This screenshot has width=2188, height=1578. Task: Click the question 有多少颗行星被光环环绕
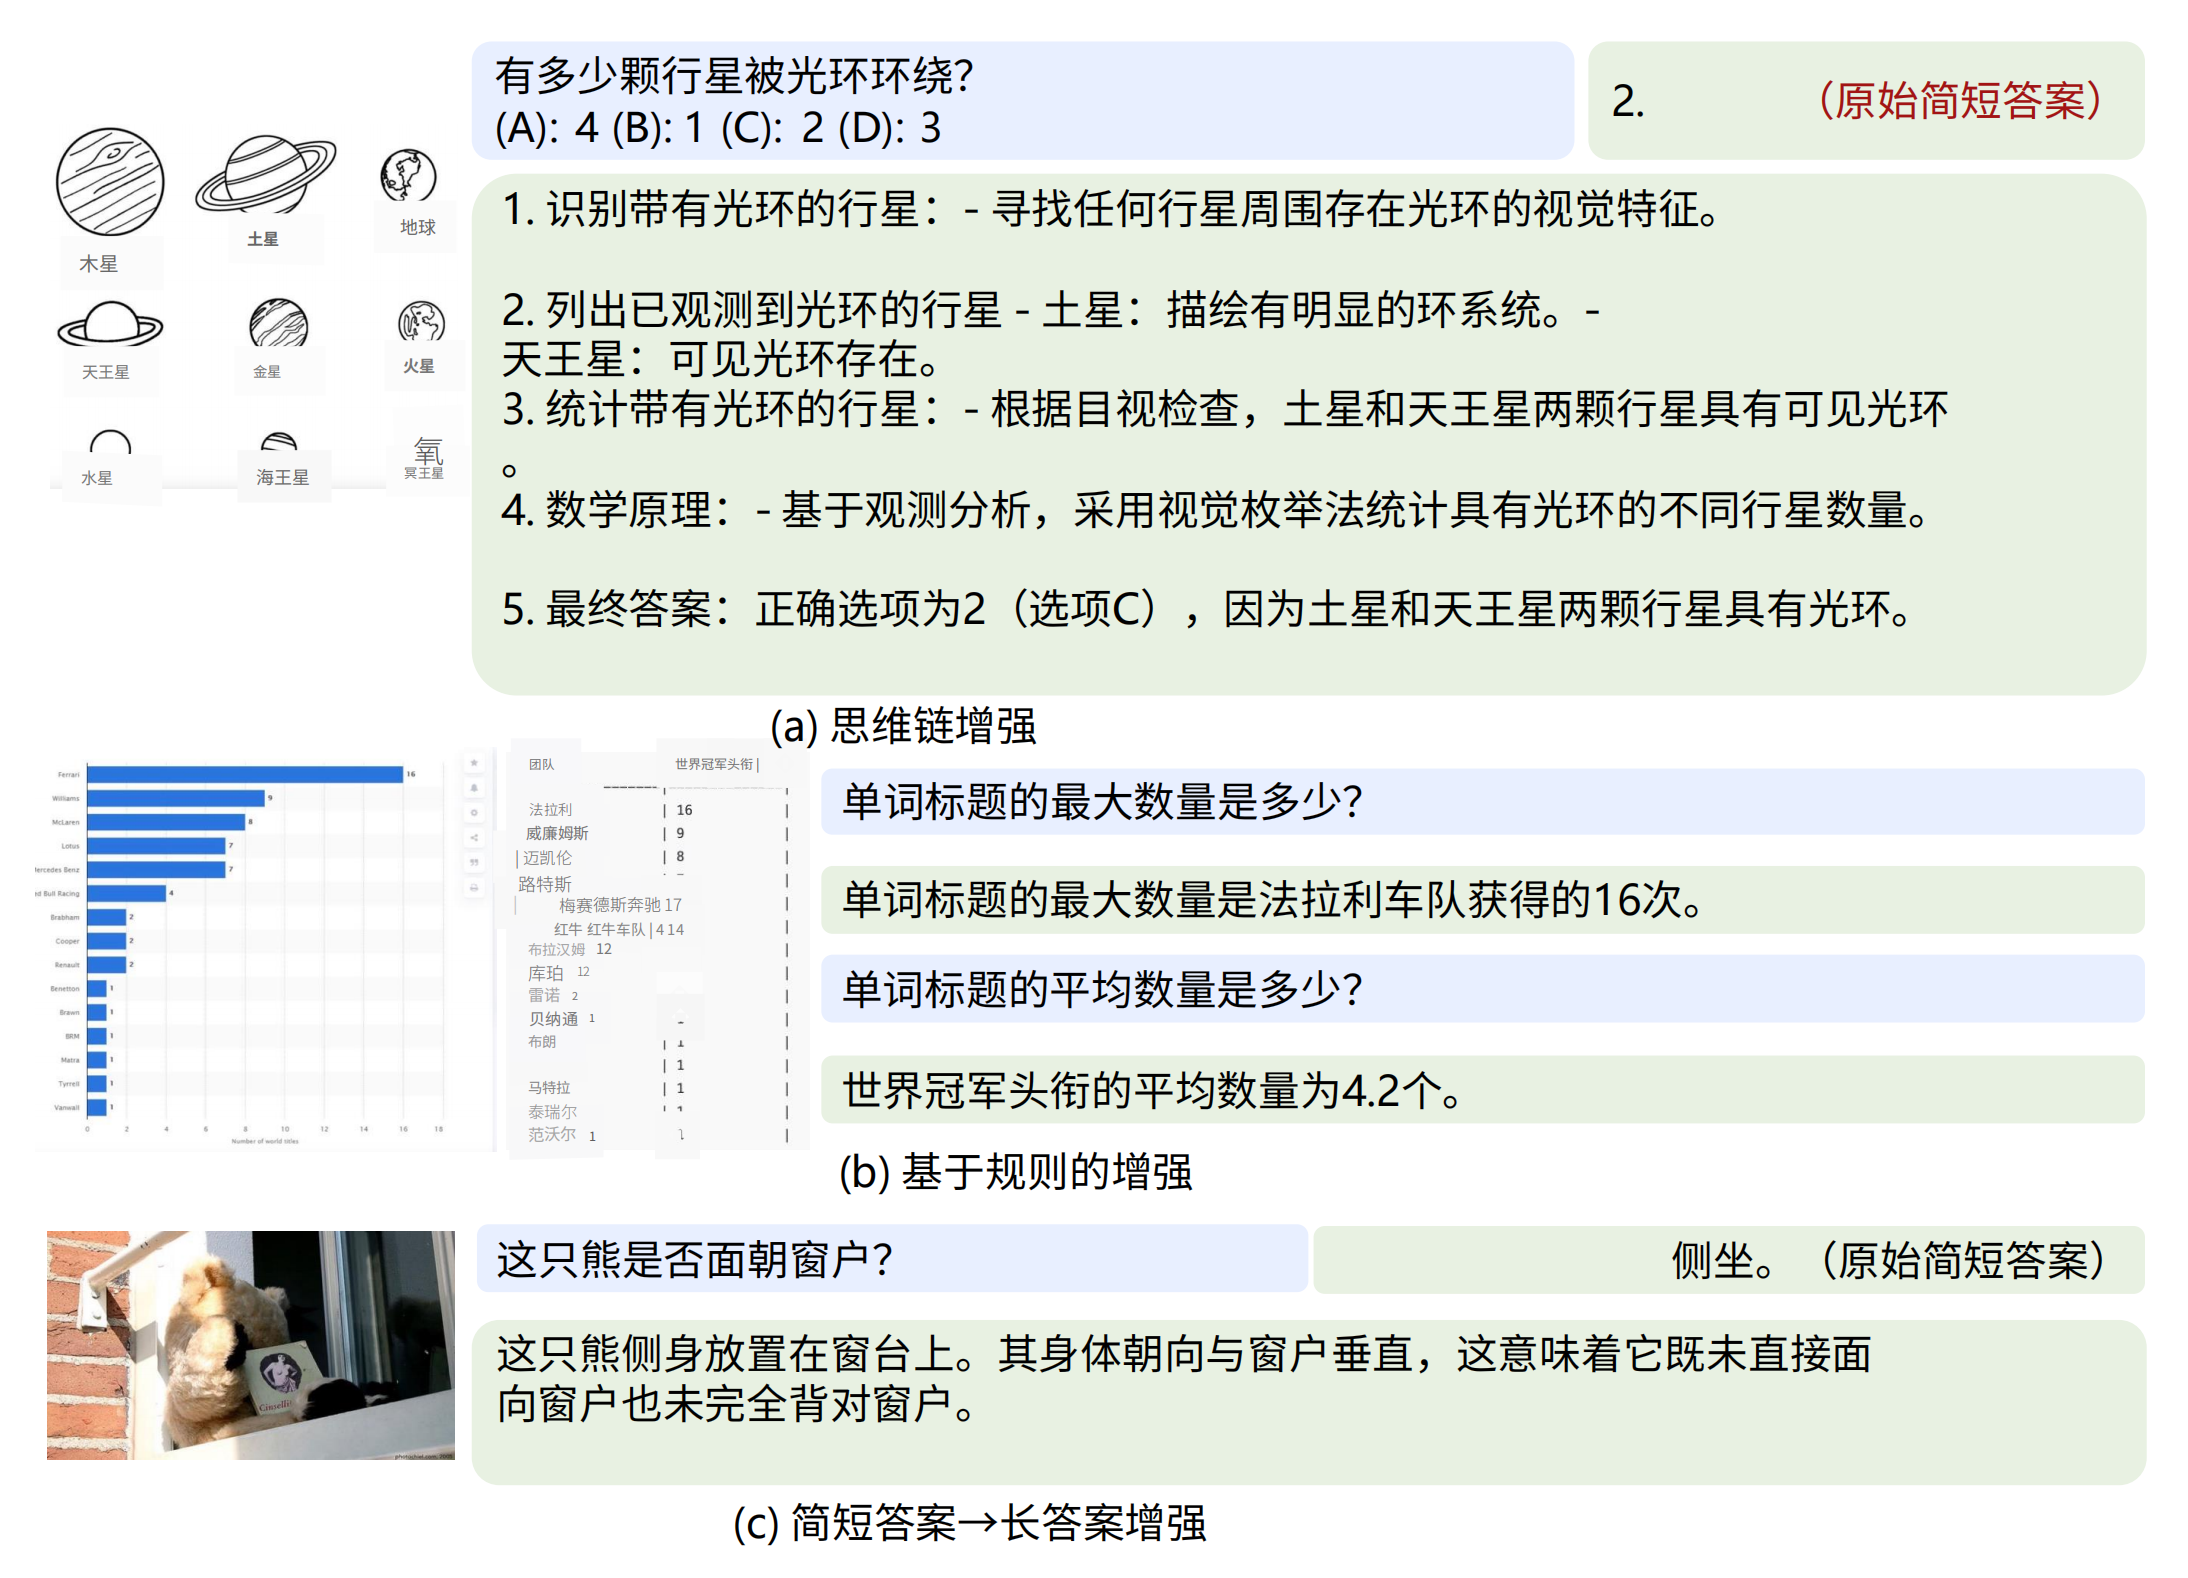click(734, 76)
